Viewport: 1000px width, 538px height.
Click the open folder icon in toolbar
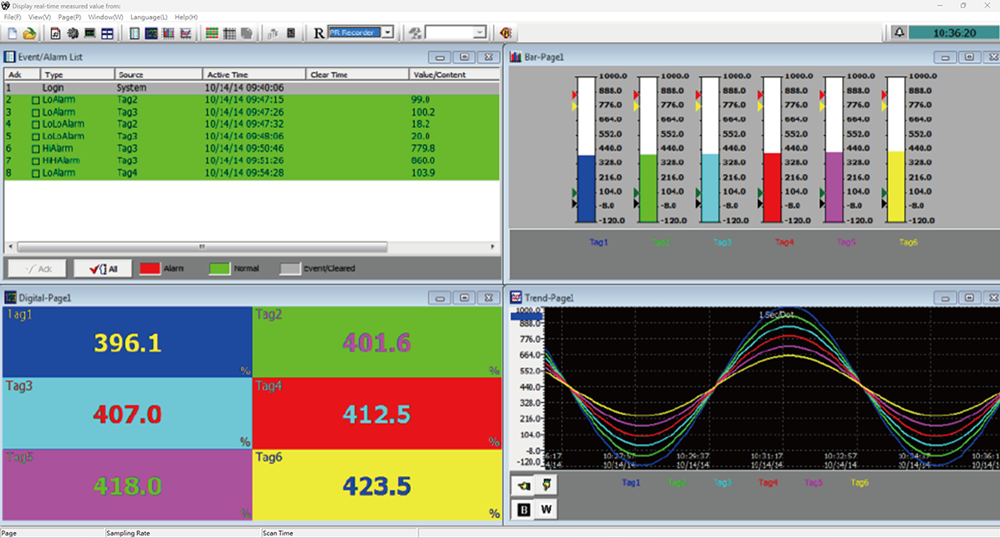tap(30, 33)
